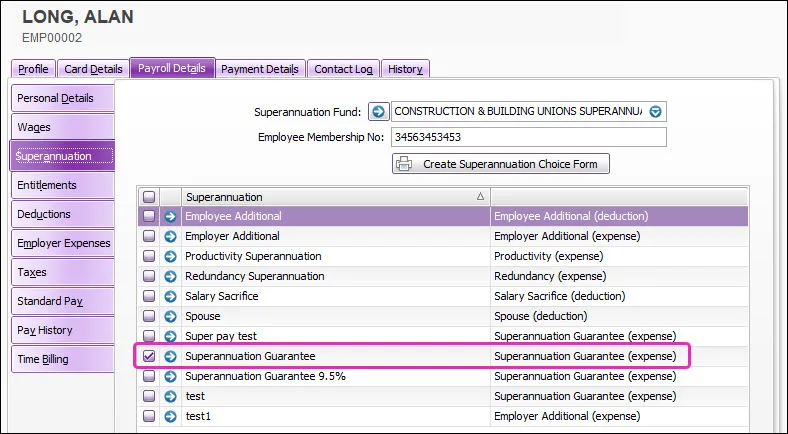
Task: Open Productivity Superannuation via its arrow icon
Action: pyautogui.click(x=170, y=256)
